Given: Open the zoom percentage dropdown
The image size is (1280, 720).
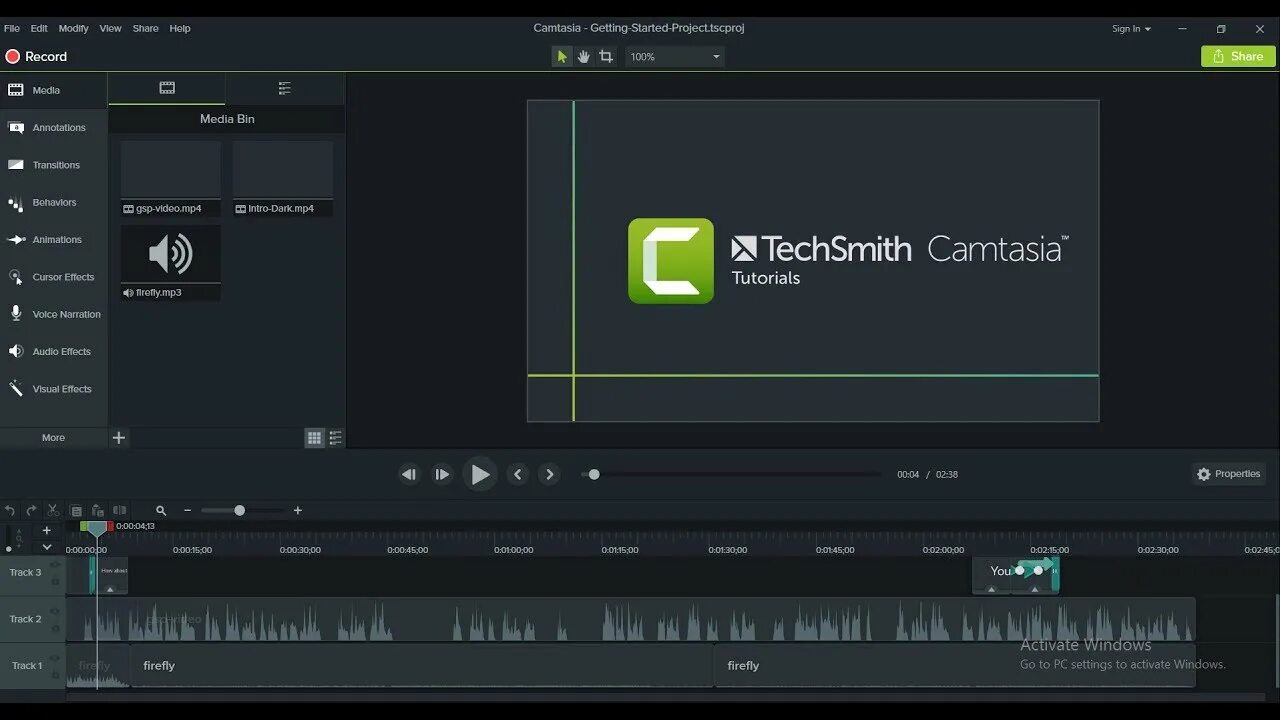Looking at the screenshot, I should pos(716,56).
